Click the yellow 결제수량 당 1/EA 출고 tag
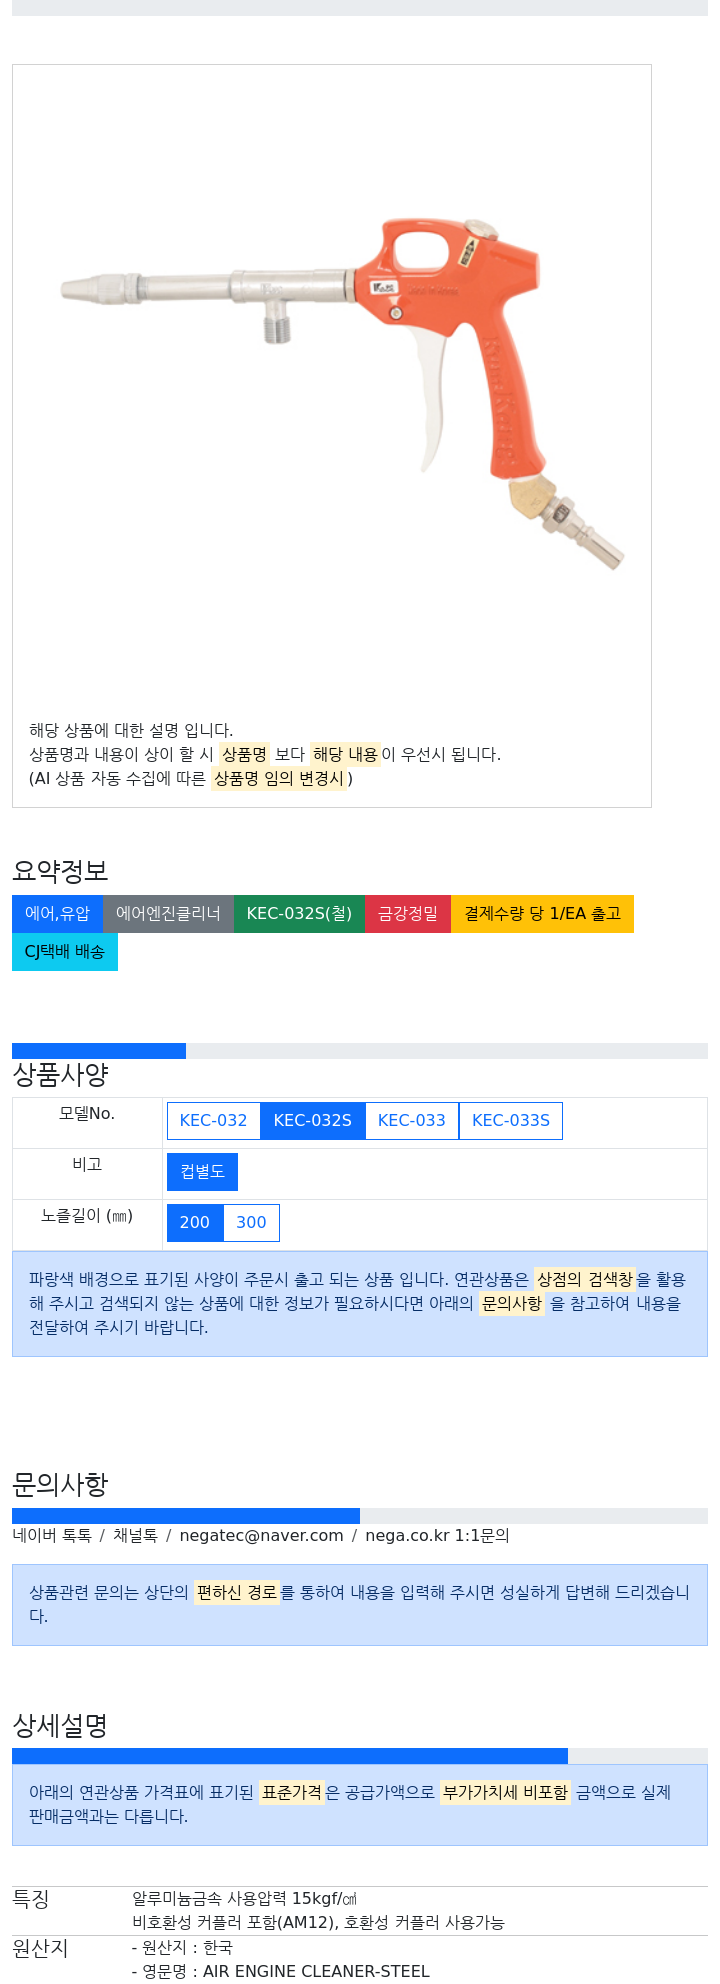 pyautogui.click(x=542, y=913)
